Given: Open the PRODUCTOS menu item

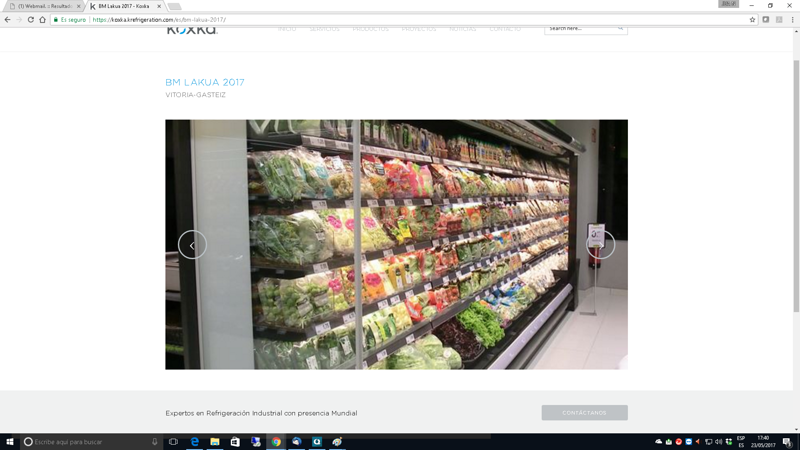Looking at the screenshot, I should coord(370,29).
